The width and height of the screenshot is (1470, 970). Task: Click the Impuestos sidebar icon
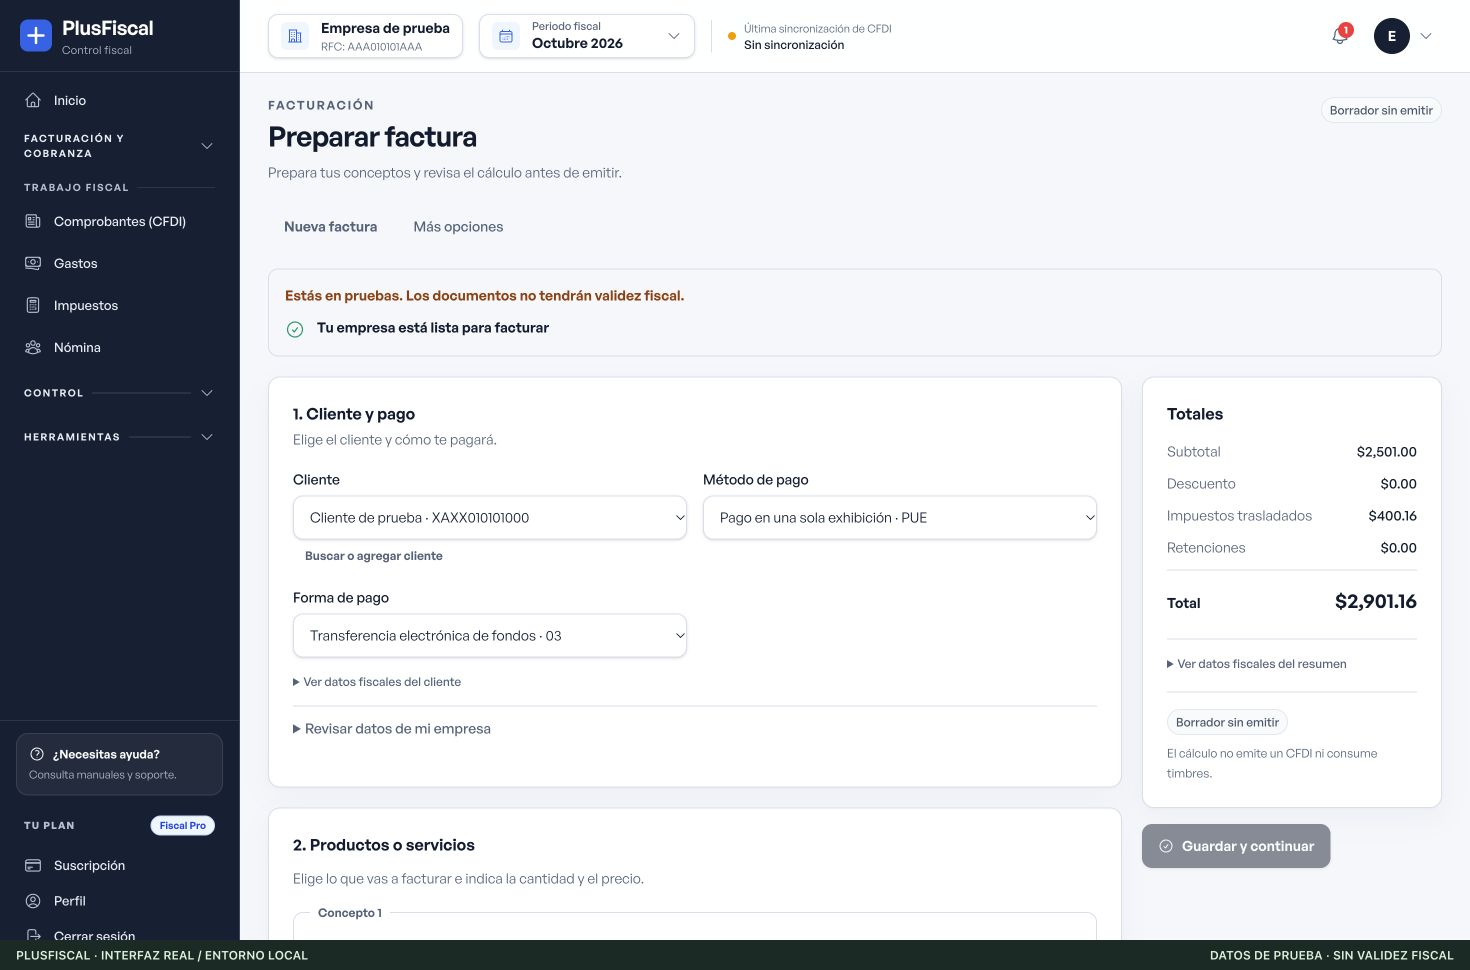pyautogui.click(x=33, y=305)
